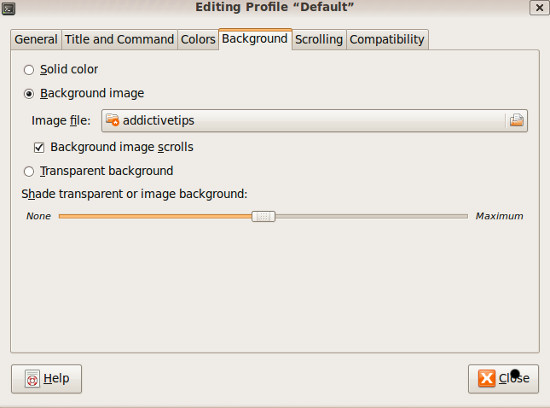Select the Background image radio option
Viewport: 550px width, 408px height.
29,94
